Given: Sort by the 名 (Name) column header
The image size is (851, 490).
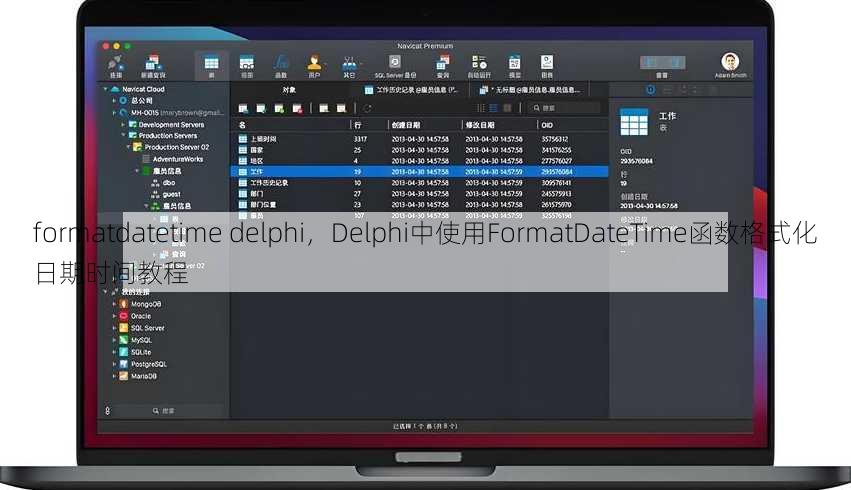Looking at the screenshot, I should 242,125.
